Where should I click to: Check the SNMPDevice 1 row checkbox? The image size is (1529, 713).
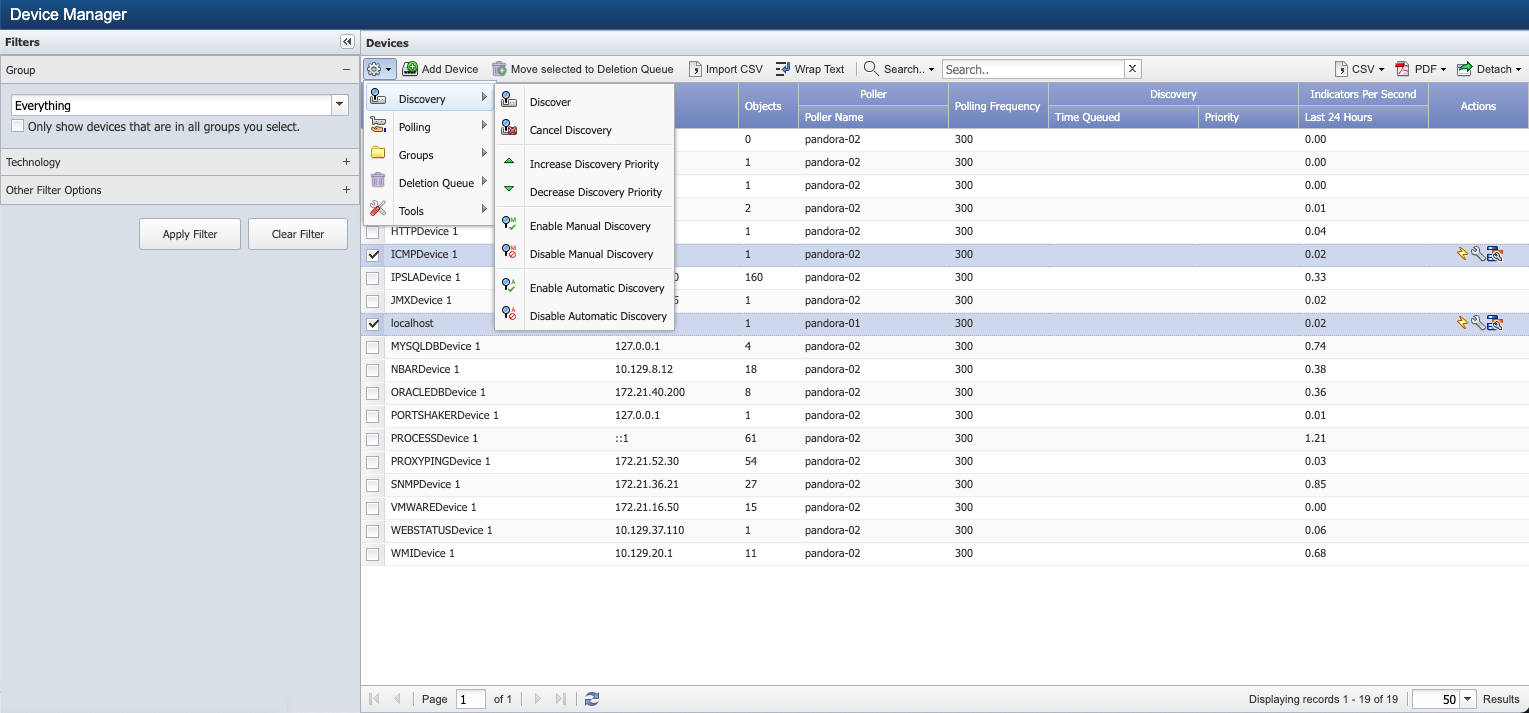(x=373, y=485)
